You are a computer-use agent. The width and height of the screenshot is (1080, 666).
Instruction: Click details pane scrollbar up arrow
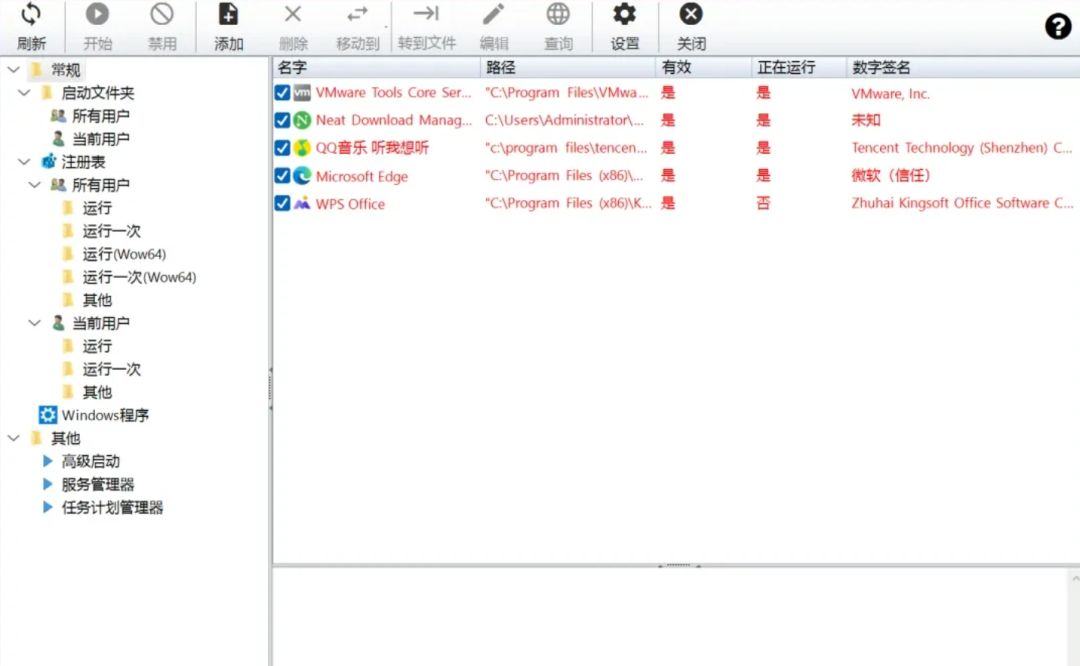pyautogui.click(x=1074, y=579)
